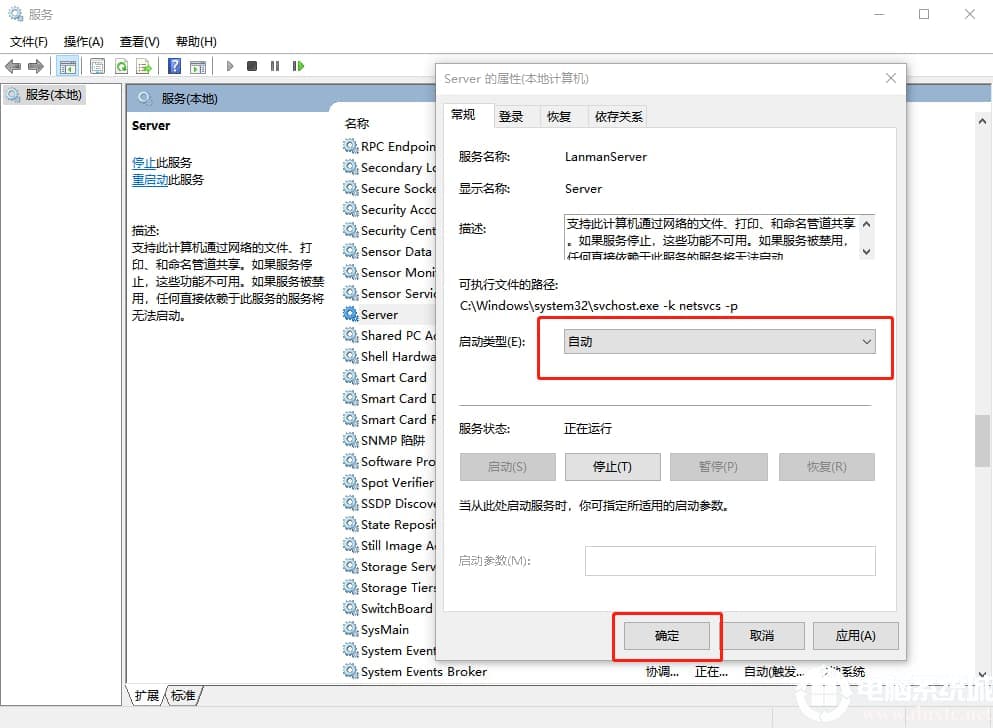The image size is (993, 728).
Task: Click services list scroll up arrow
Action: [982, 120]
